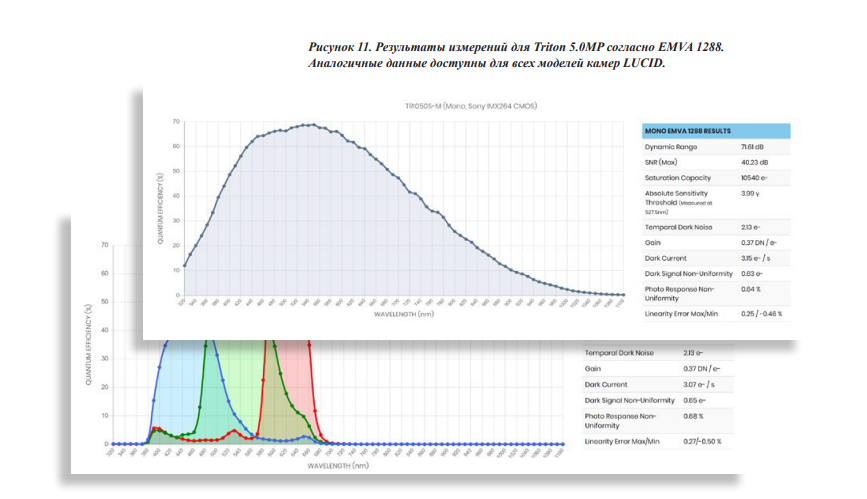The image size is (867, 499).
Task: Click "WAVELENGTH (nm)" axis label of mono chart
Action: (x=404, y=314)
